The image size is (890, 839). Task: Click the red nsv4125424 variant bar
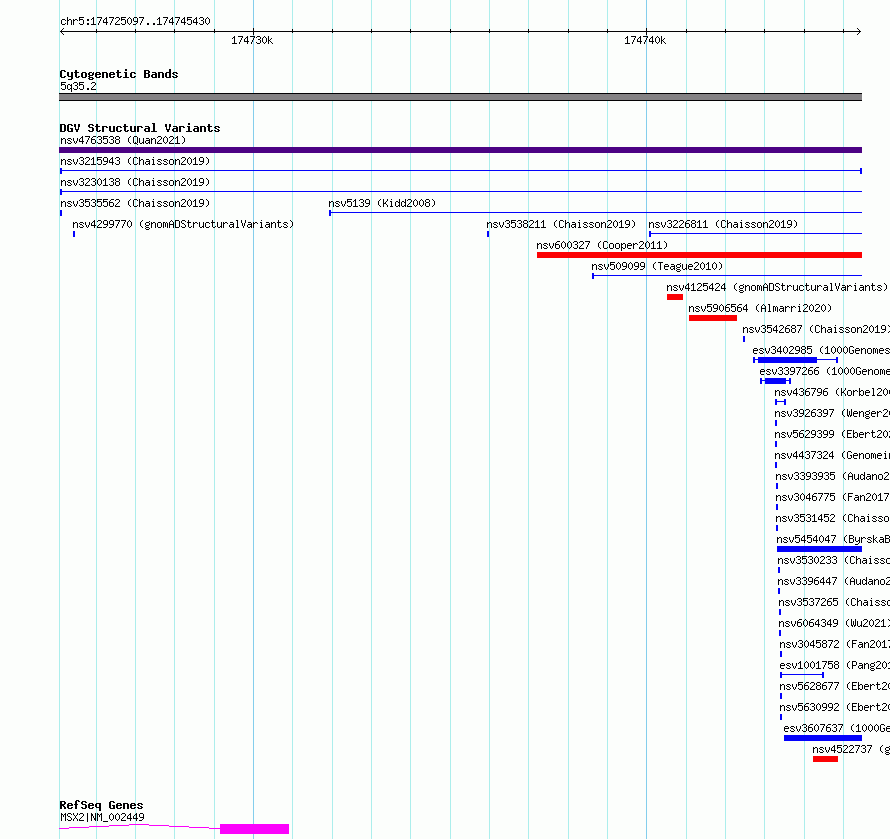pyautogui.click(x=675, y=297)
